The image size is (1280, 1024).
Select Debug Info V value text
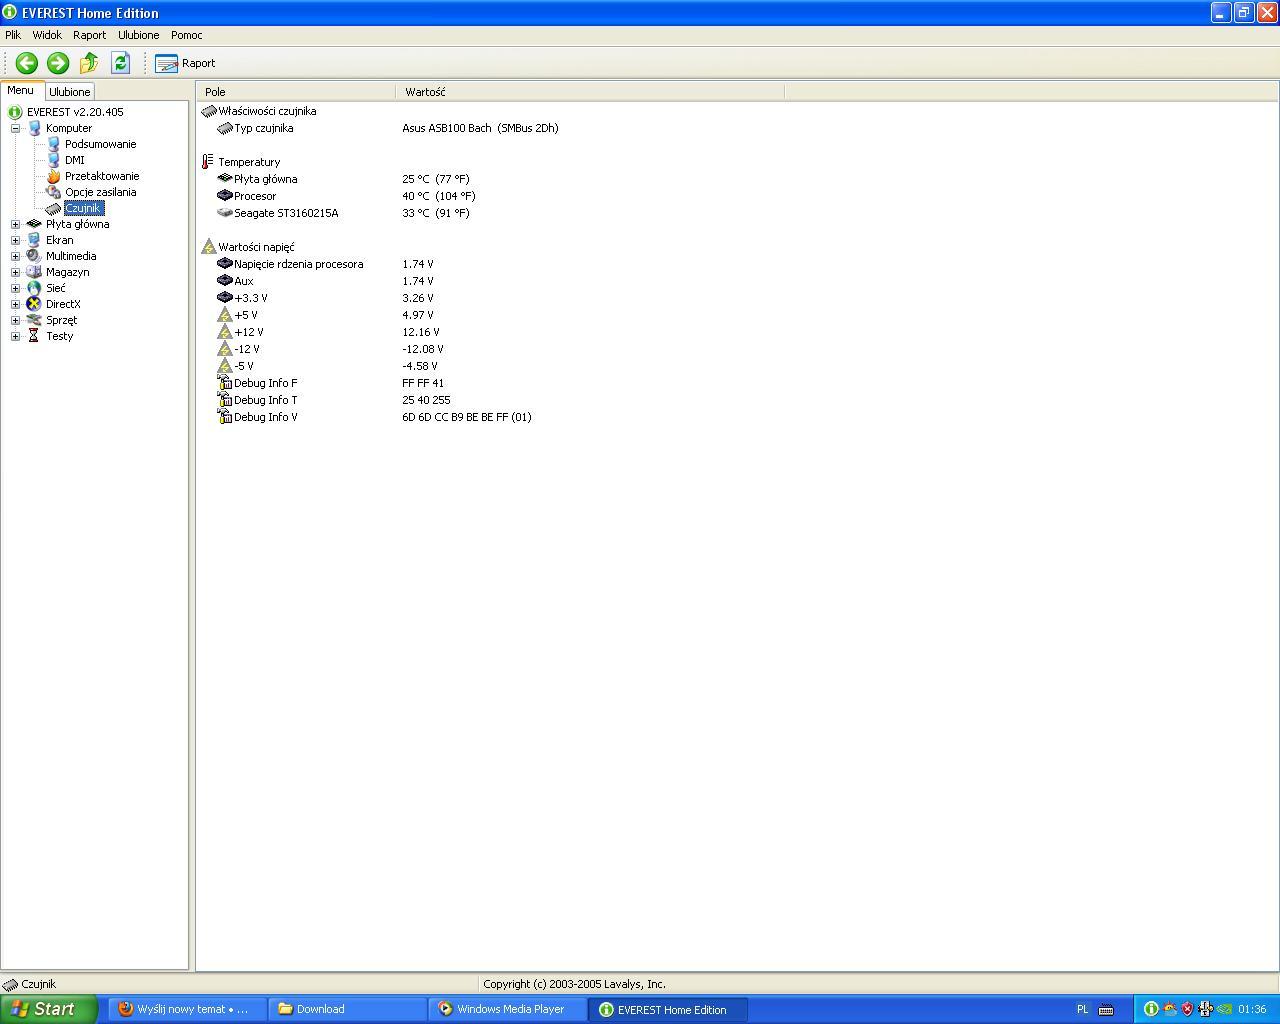[467, 417]
